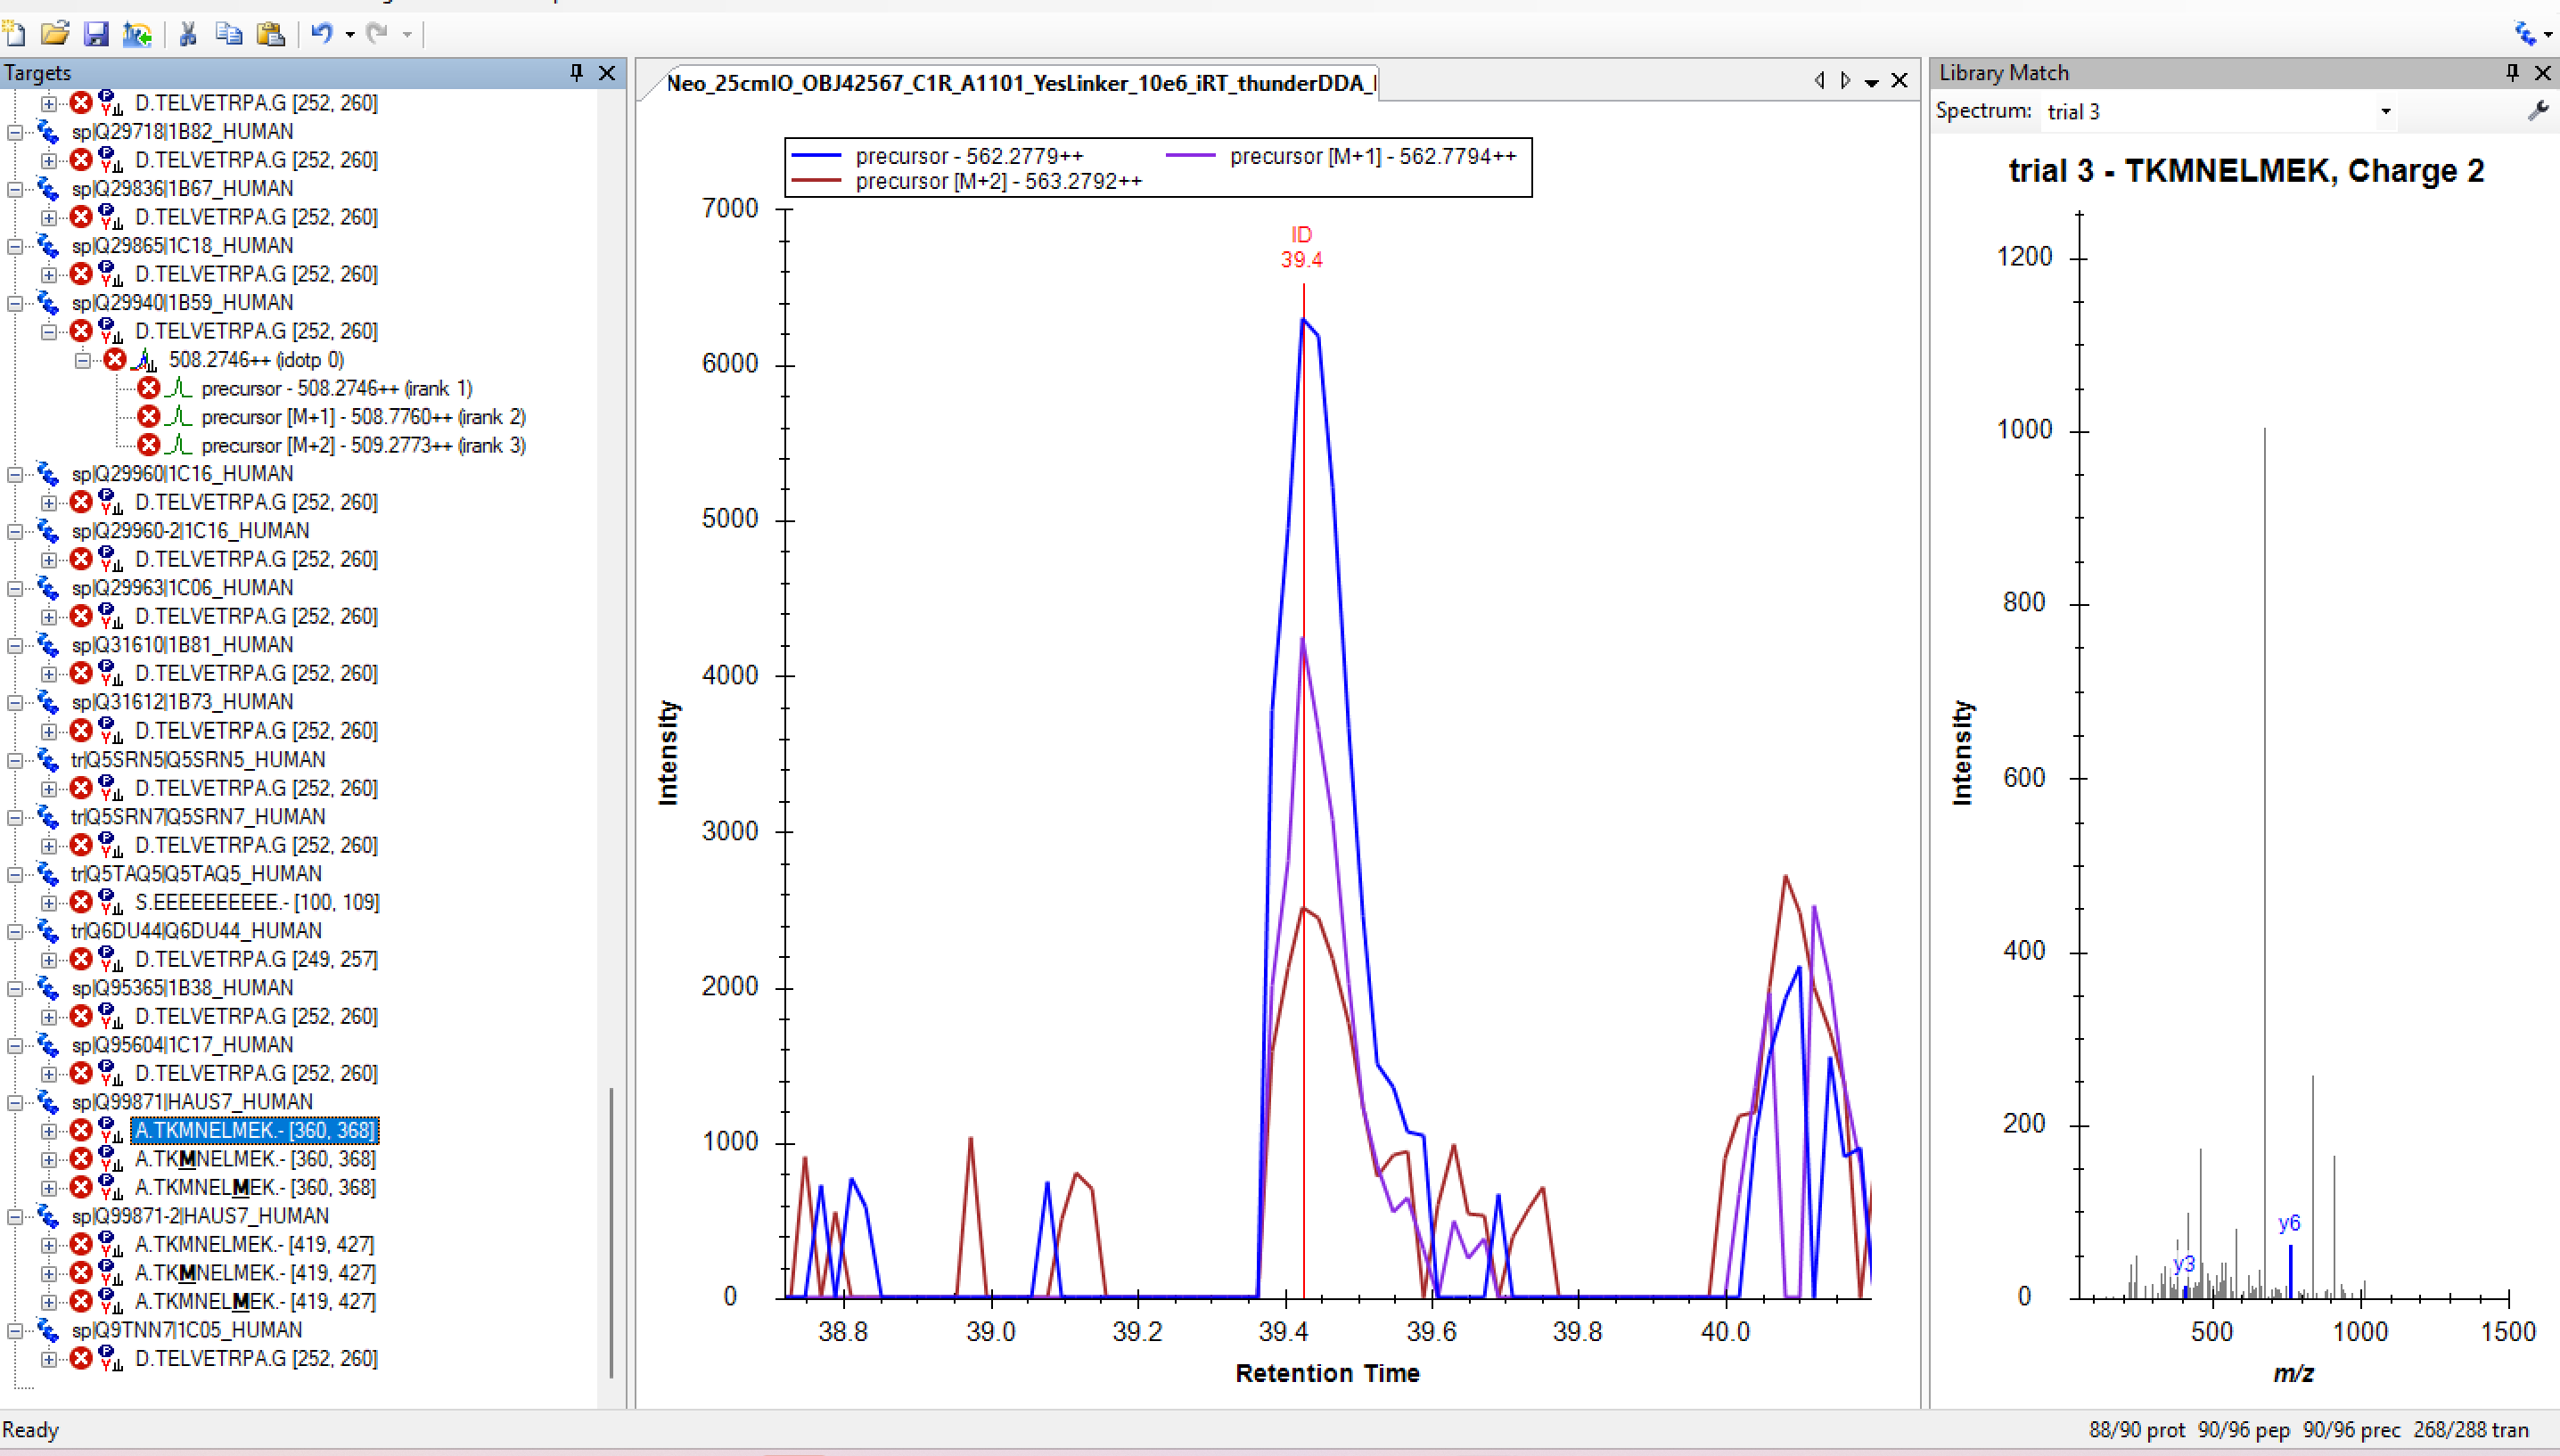Click the Import Results toolbar icon
This screenshot has width=2560, height=1456.
pyautogui.click(x=137, y=35)
